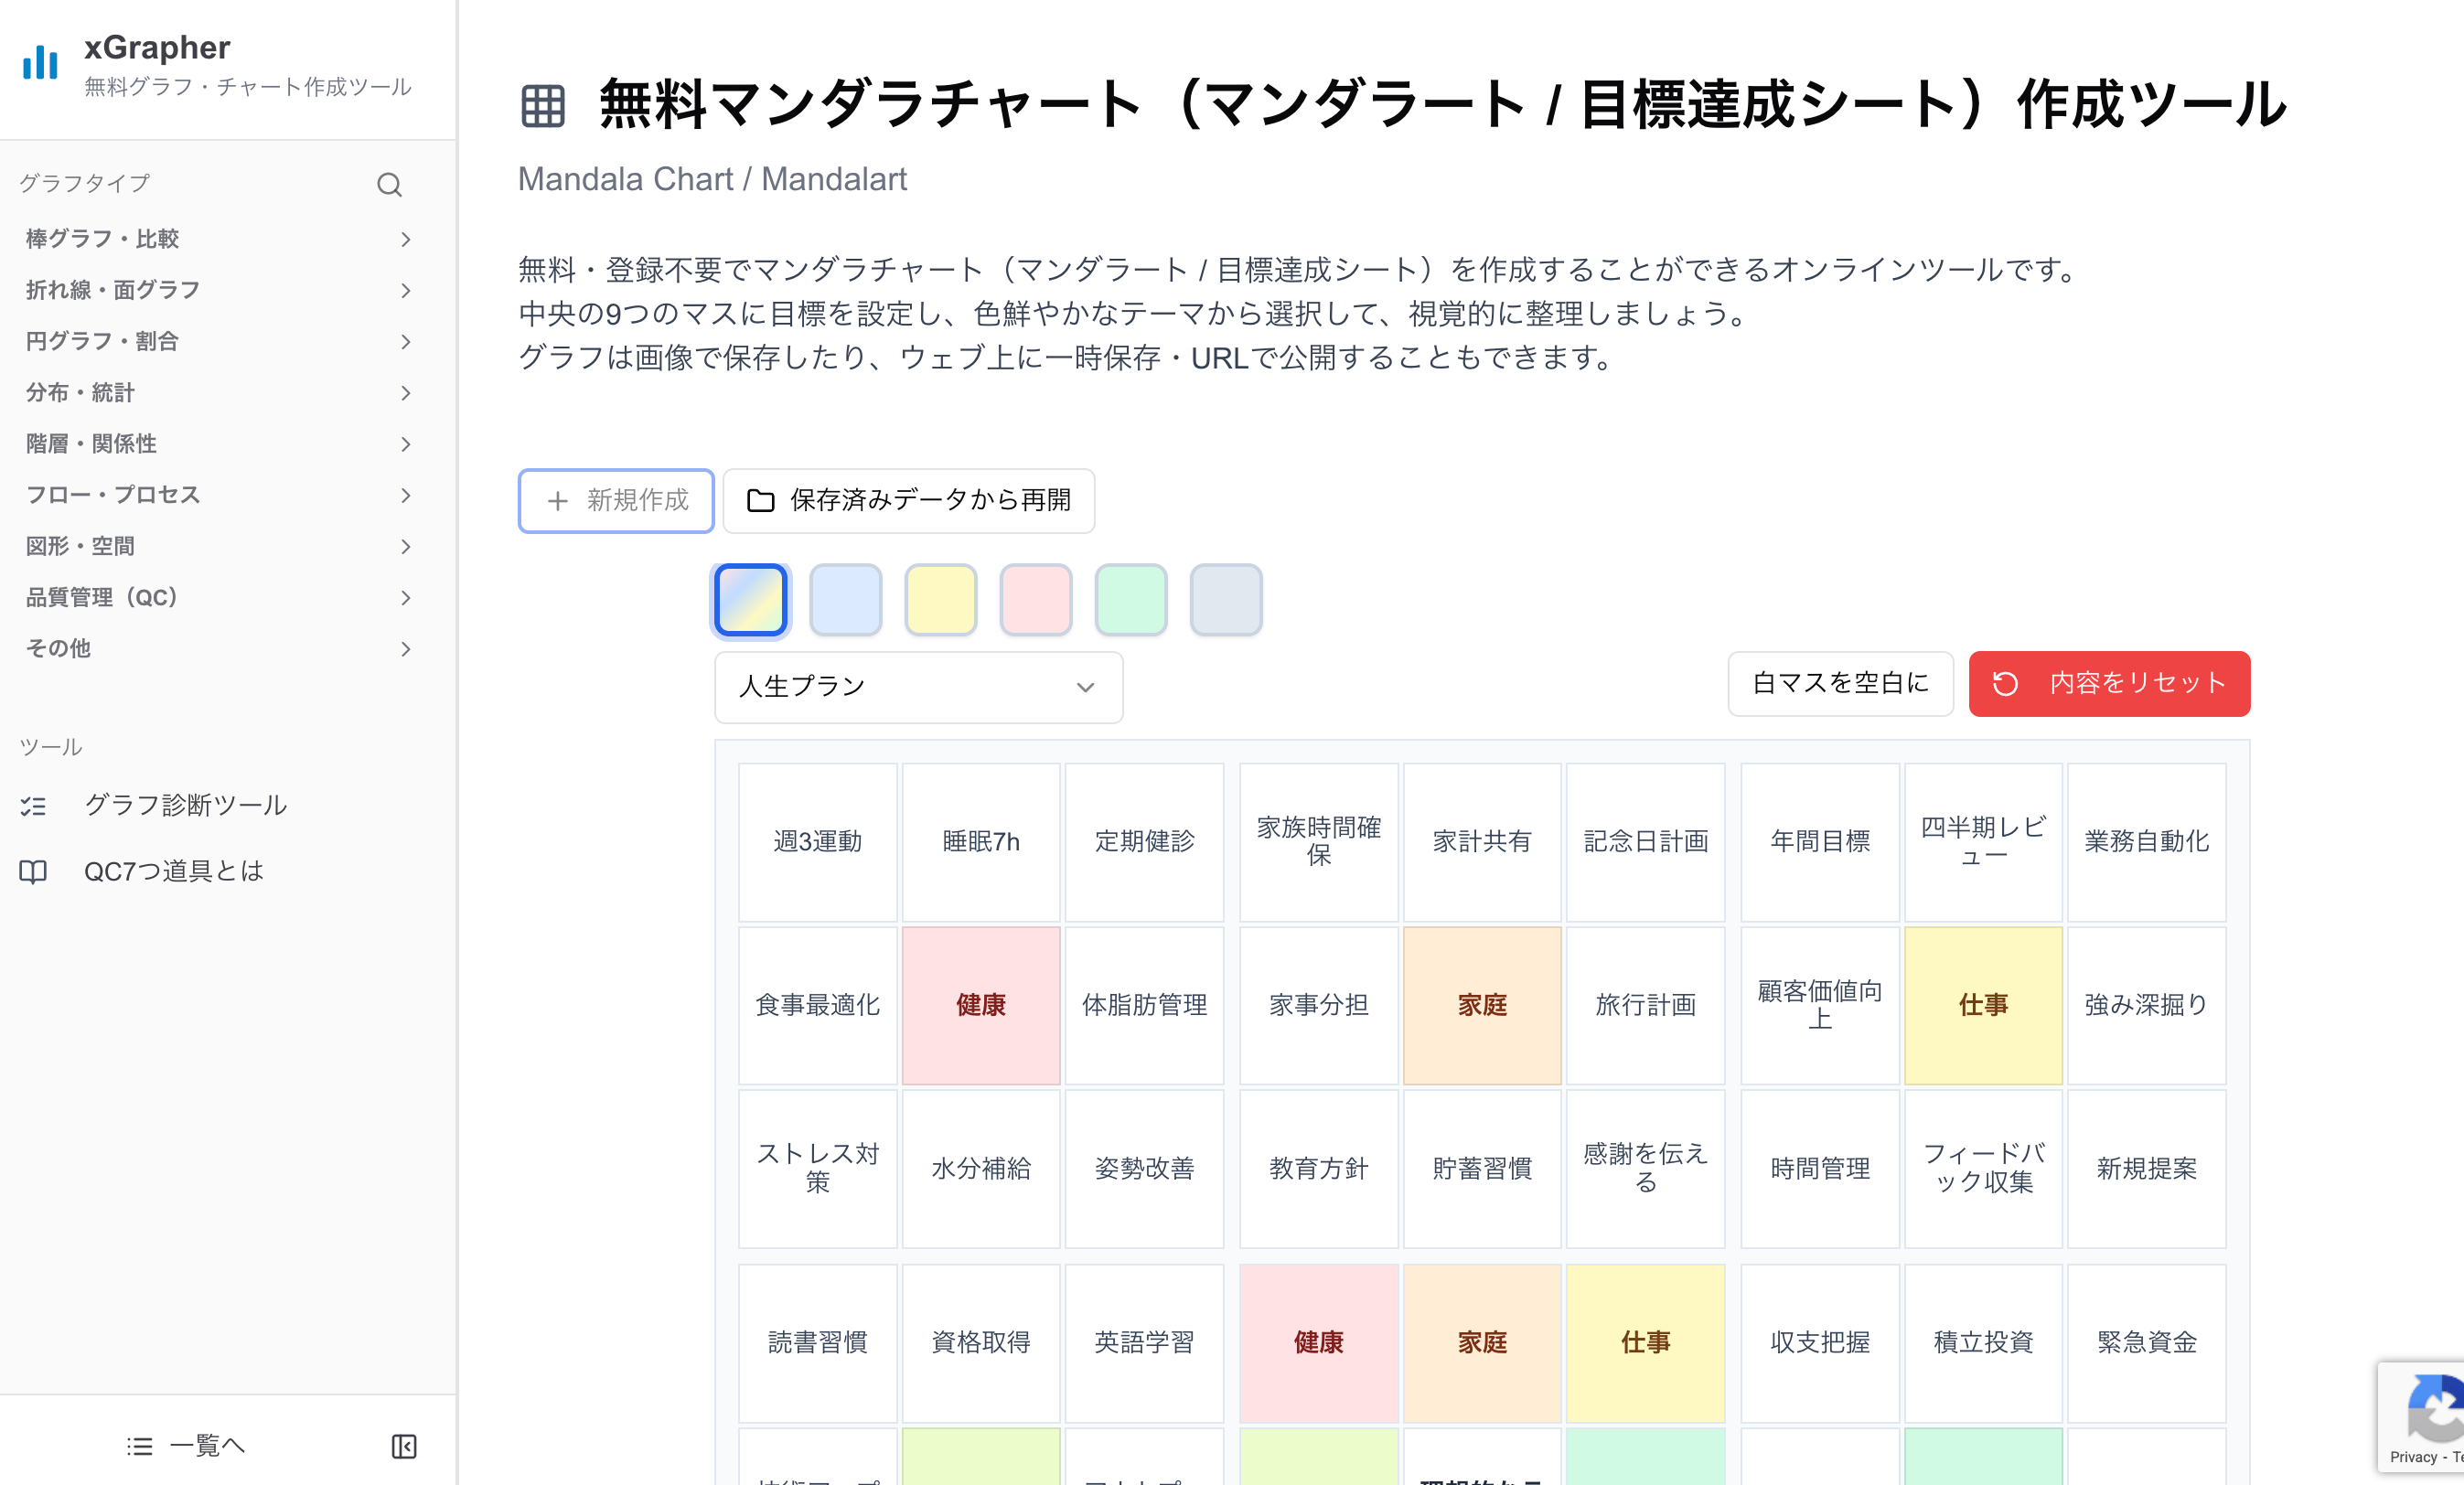Viewport: 2464px width, 1485px height.
Task: Click the 健康 center cell in the chart
Action: 981,1006
